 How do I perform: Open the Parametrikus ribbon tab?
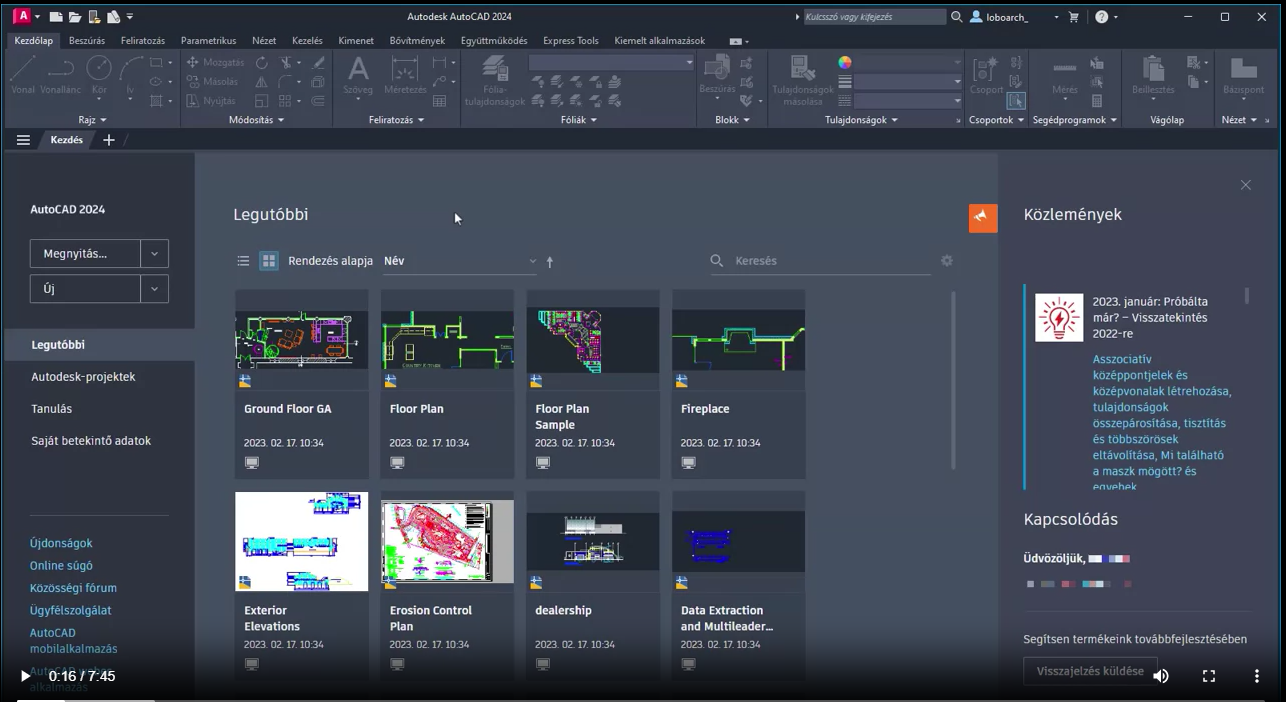[208, 41]
